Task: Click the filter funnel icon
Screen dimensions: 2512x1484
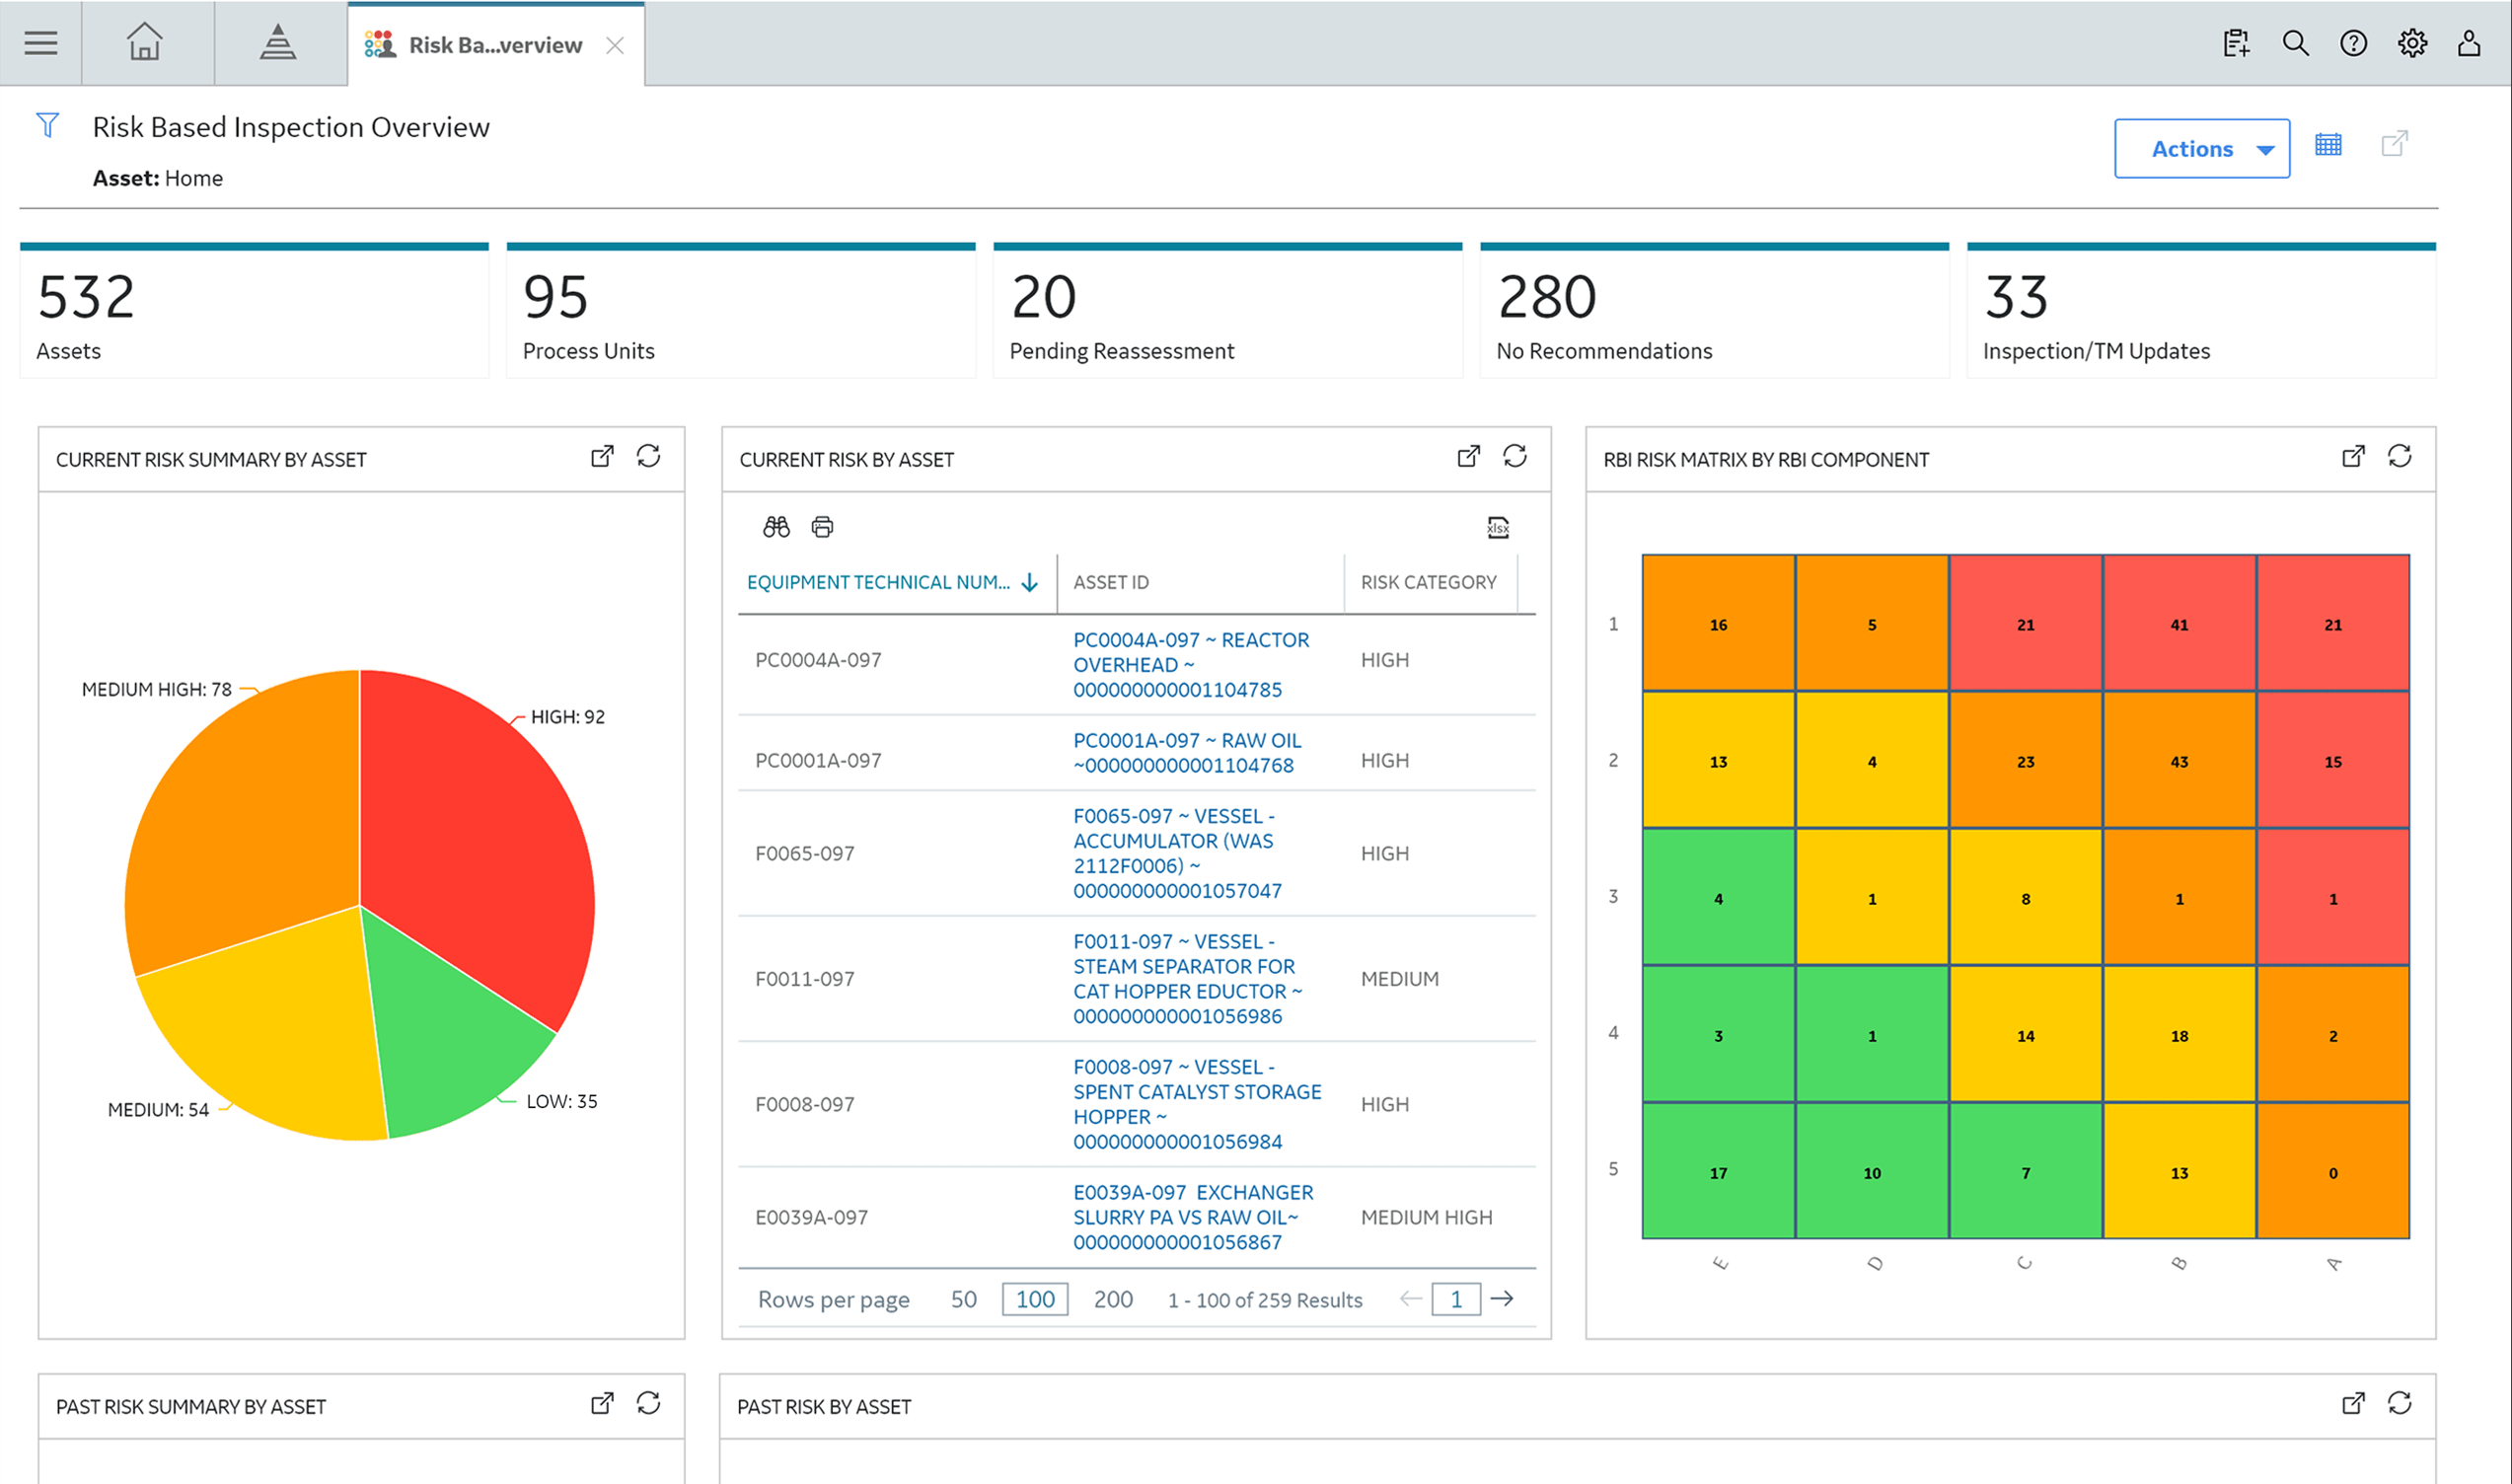Action: click(x=47, y=125)
